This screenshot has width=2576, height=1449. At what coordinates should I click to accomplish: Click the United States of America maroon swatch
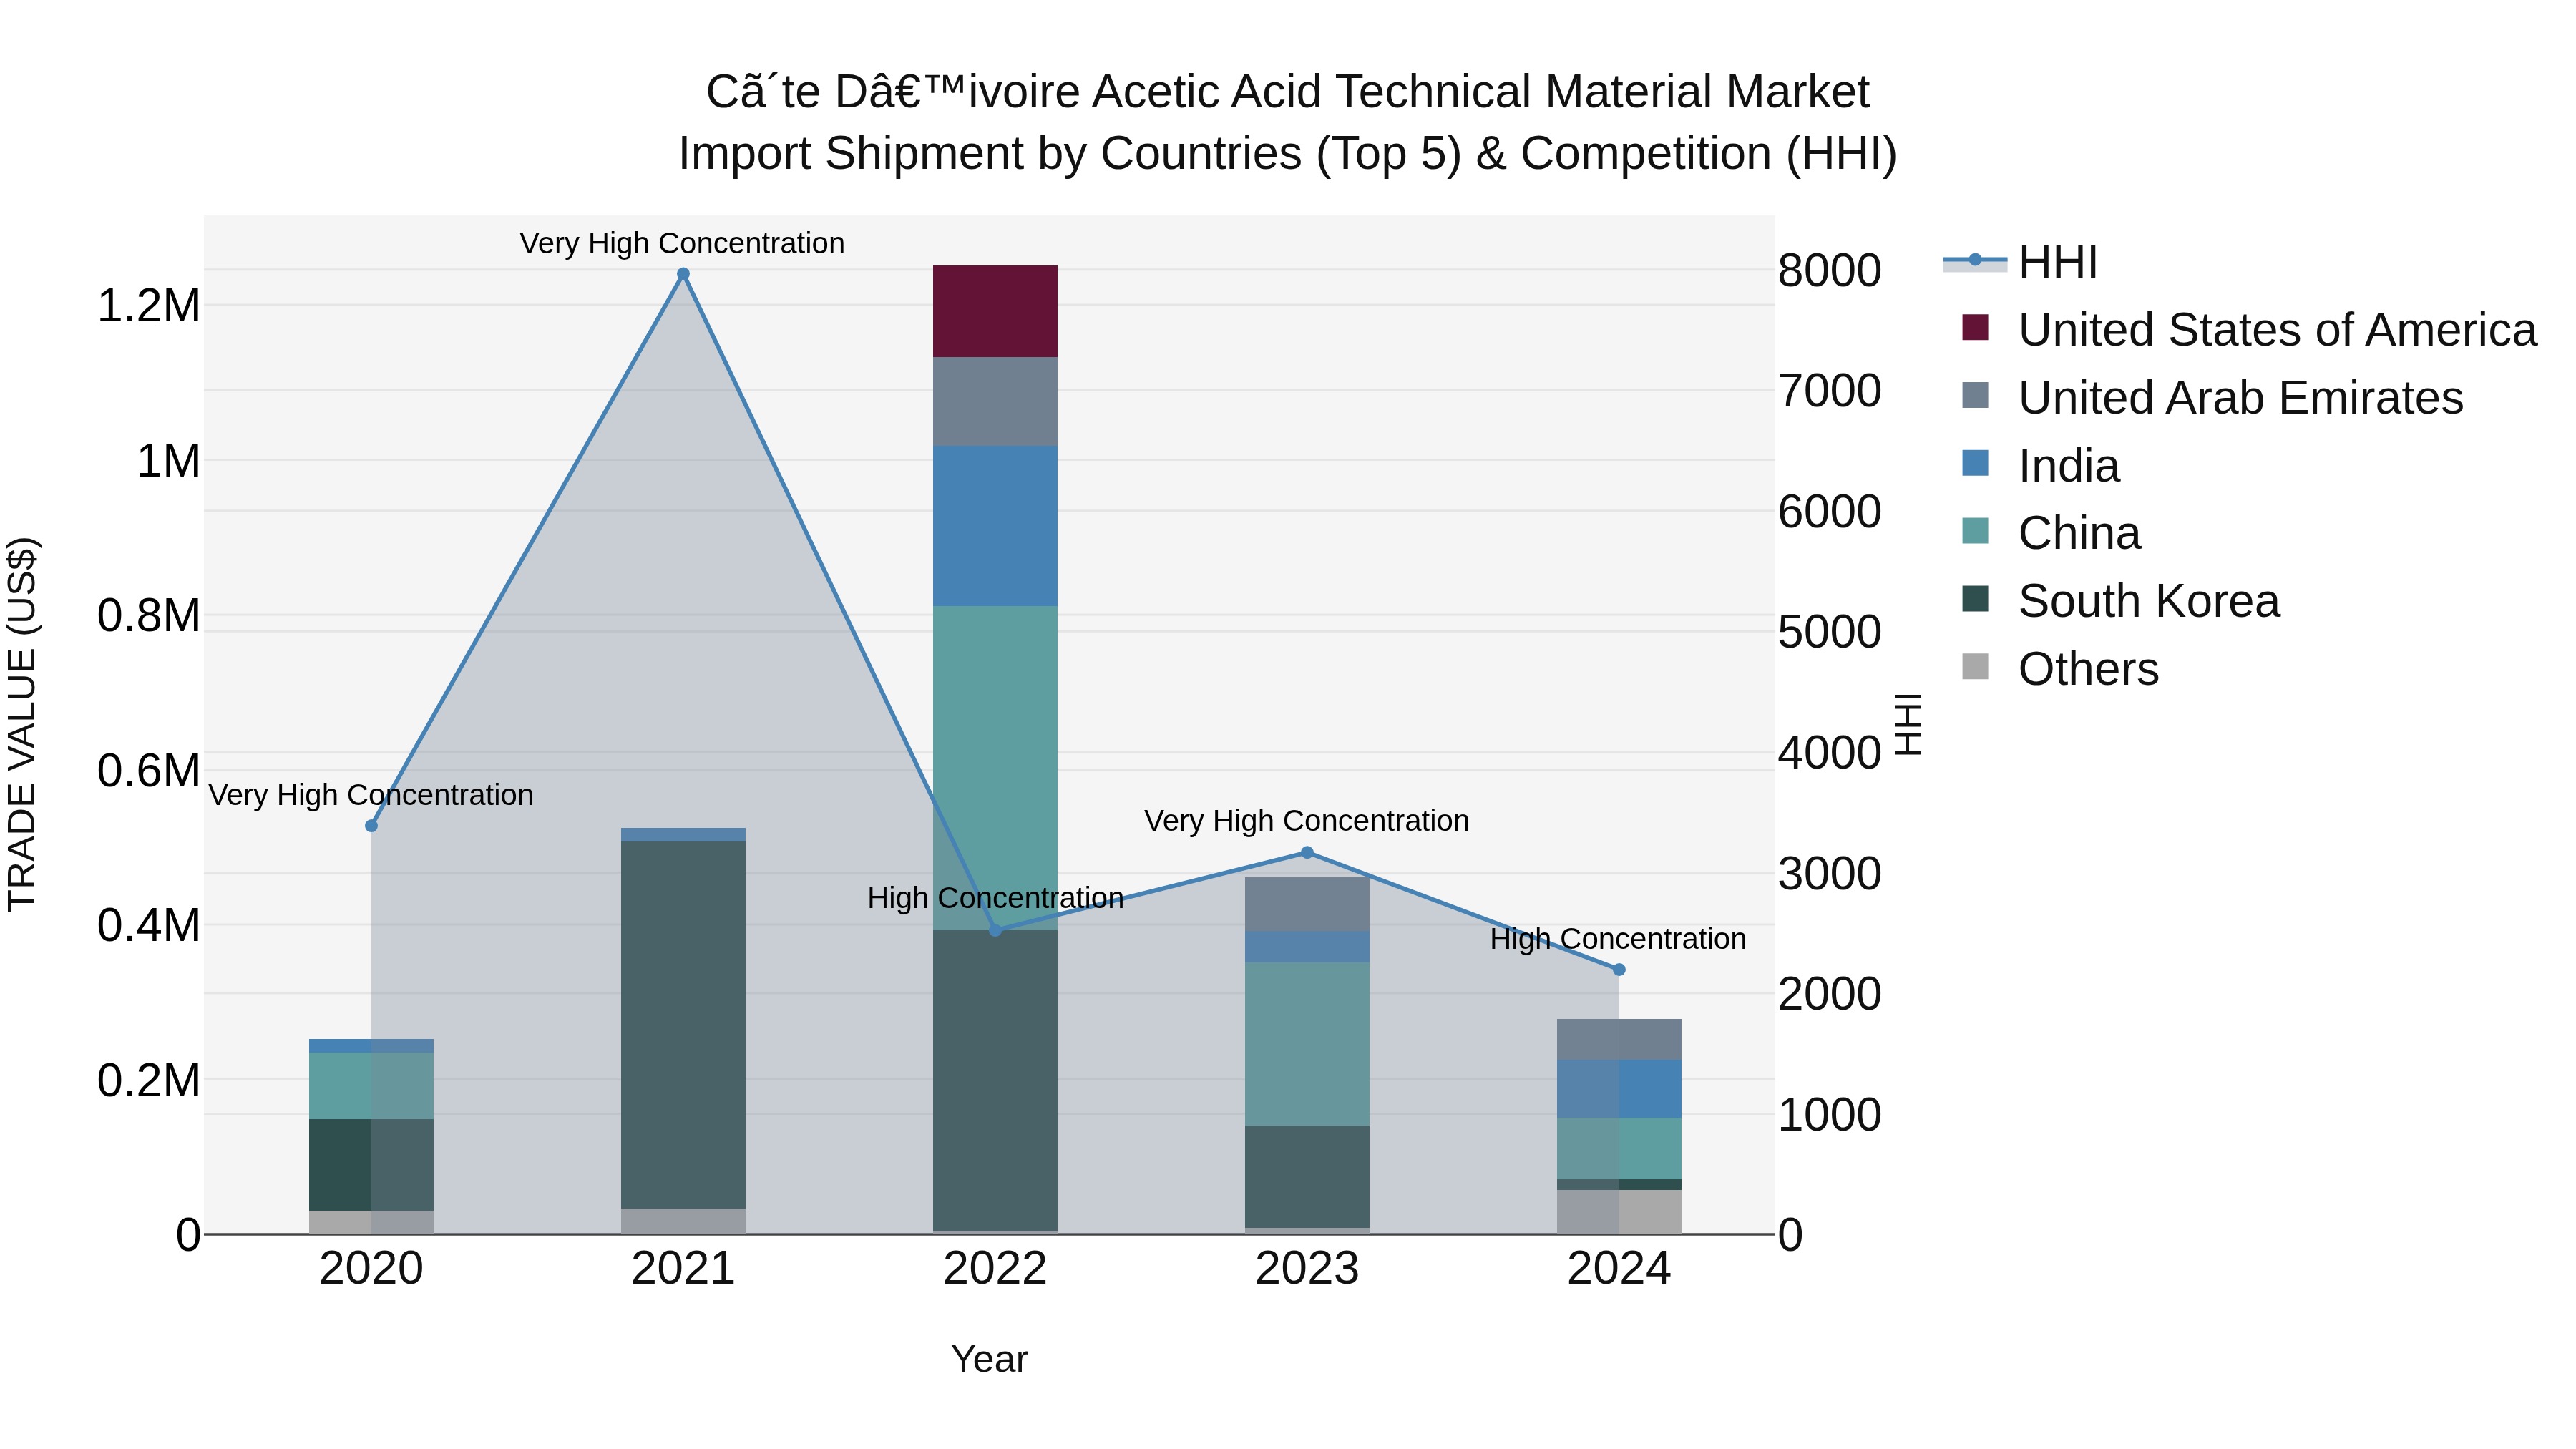(1975, 327)
